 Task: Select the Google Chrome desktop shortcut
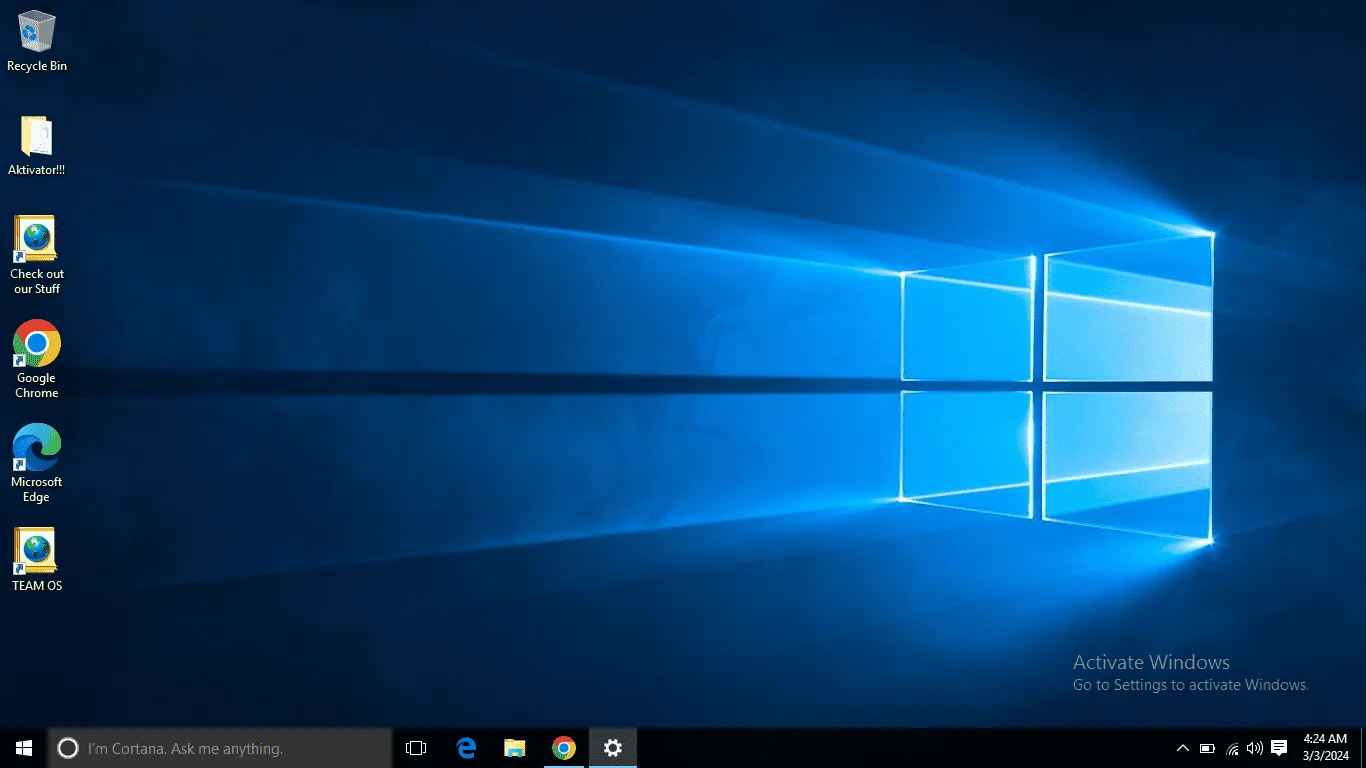click(37, 359)
